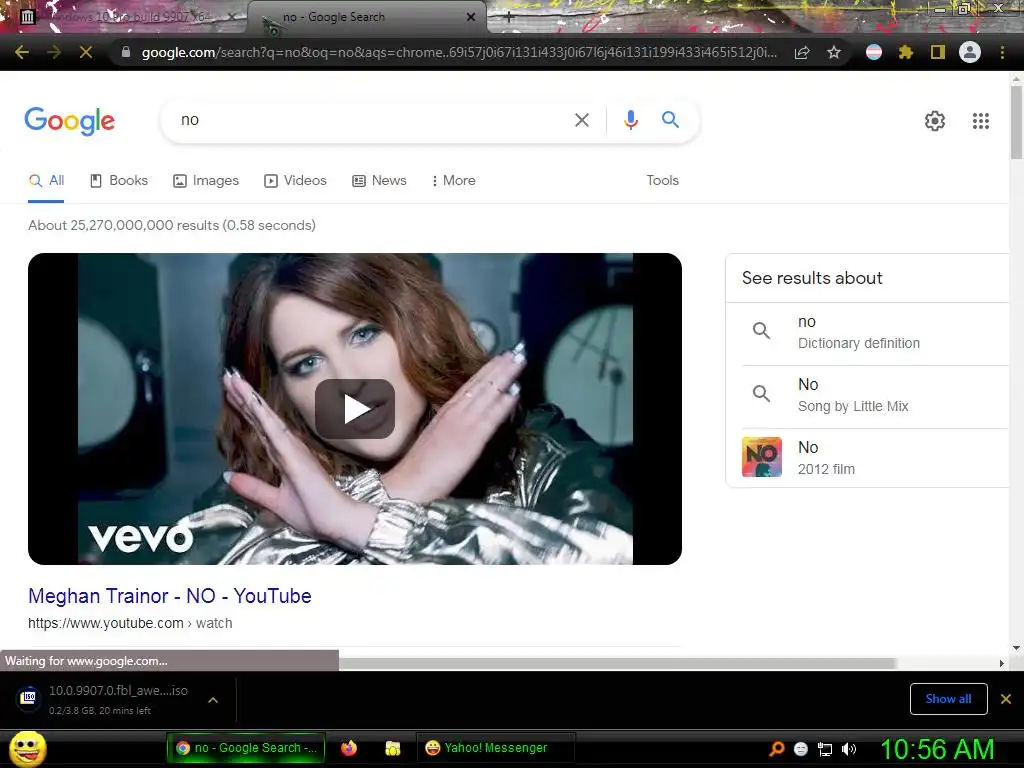Viewport: 1024px width, 768px height.
Task: Open the yellow folder taskbar icon
Action: point(392,748)
